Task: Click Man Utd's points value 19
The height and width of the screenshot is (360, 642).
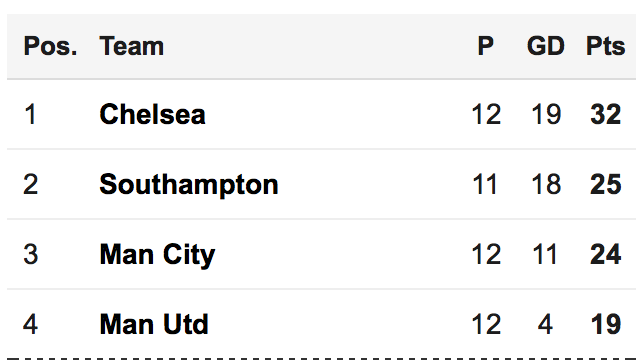Action: pyautogui.click(x=606, y=324)
